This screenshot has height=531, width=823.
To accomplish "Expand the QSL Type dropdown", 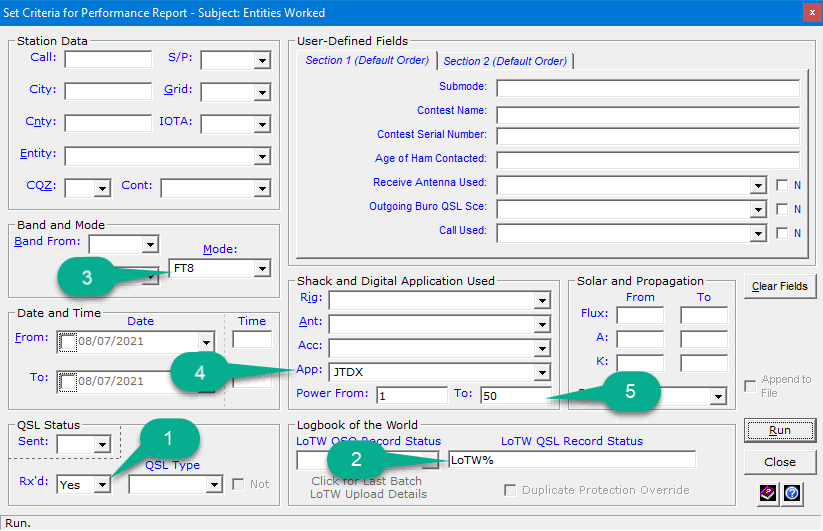I will tap(214, 484).
